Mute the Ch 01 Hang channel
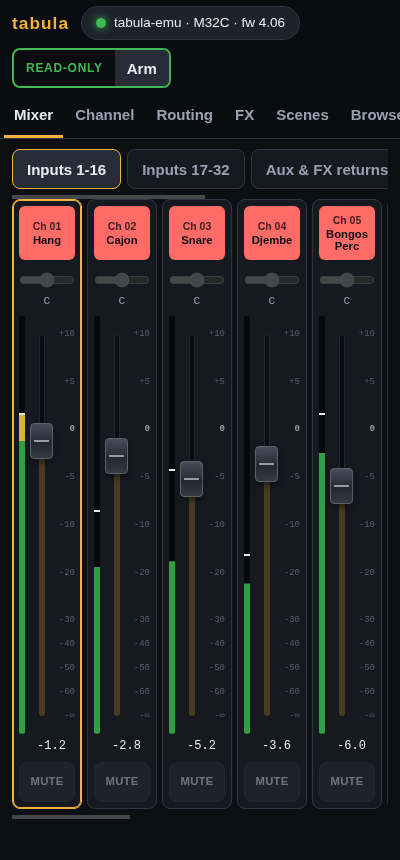The width and height of the screenshot is (400, 860). point(47,782)
